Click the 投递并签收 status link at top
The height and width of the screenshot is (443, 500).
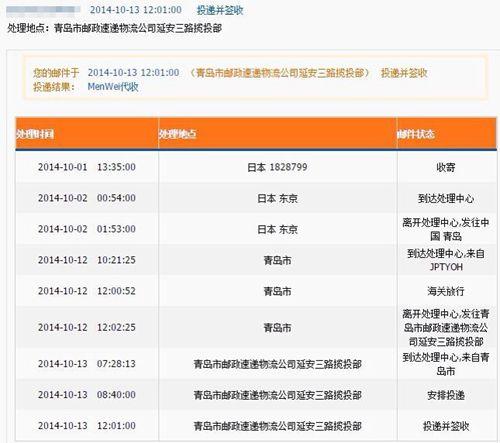[220, 10]
